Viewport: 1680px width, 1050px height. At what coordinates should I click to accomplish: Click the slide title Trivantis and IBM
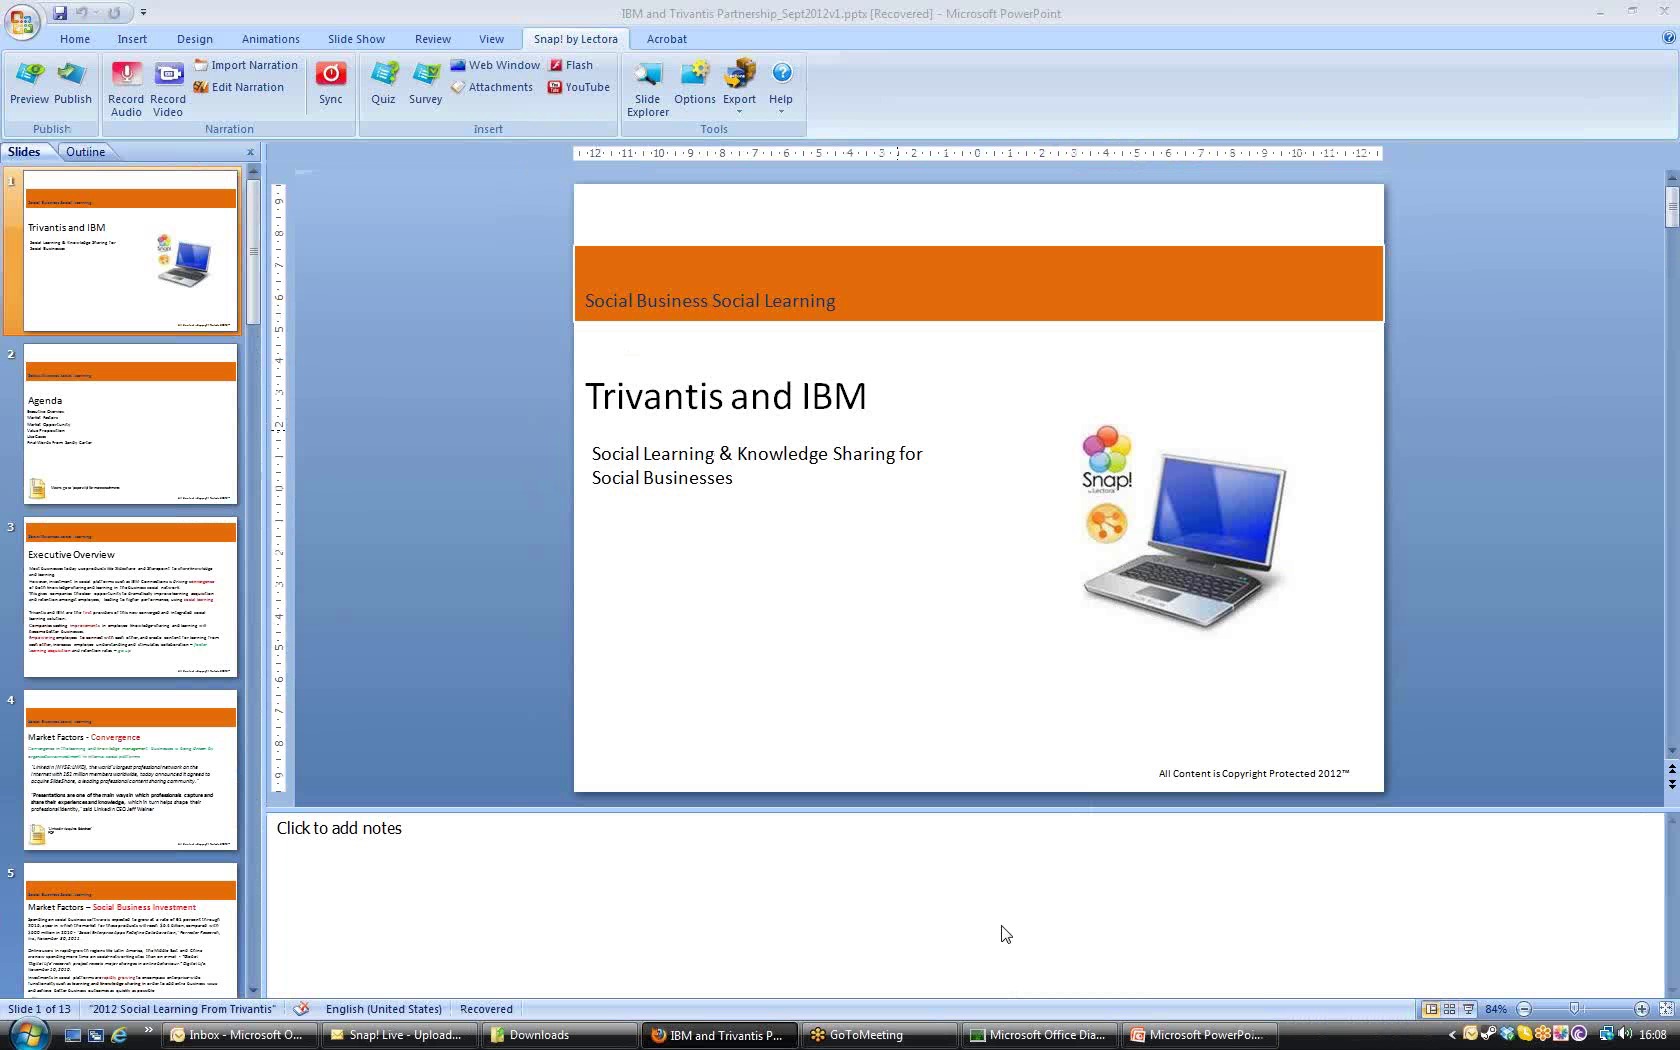[x=726, y=396]
